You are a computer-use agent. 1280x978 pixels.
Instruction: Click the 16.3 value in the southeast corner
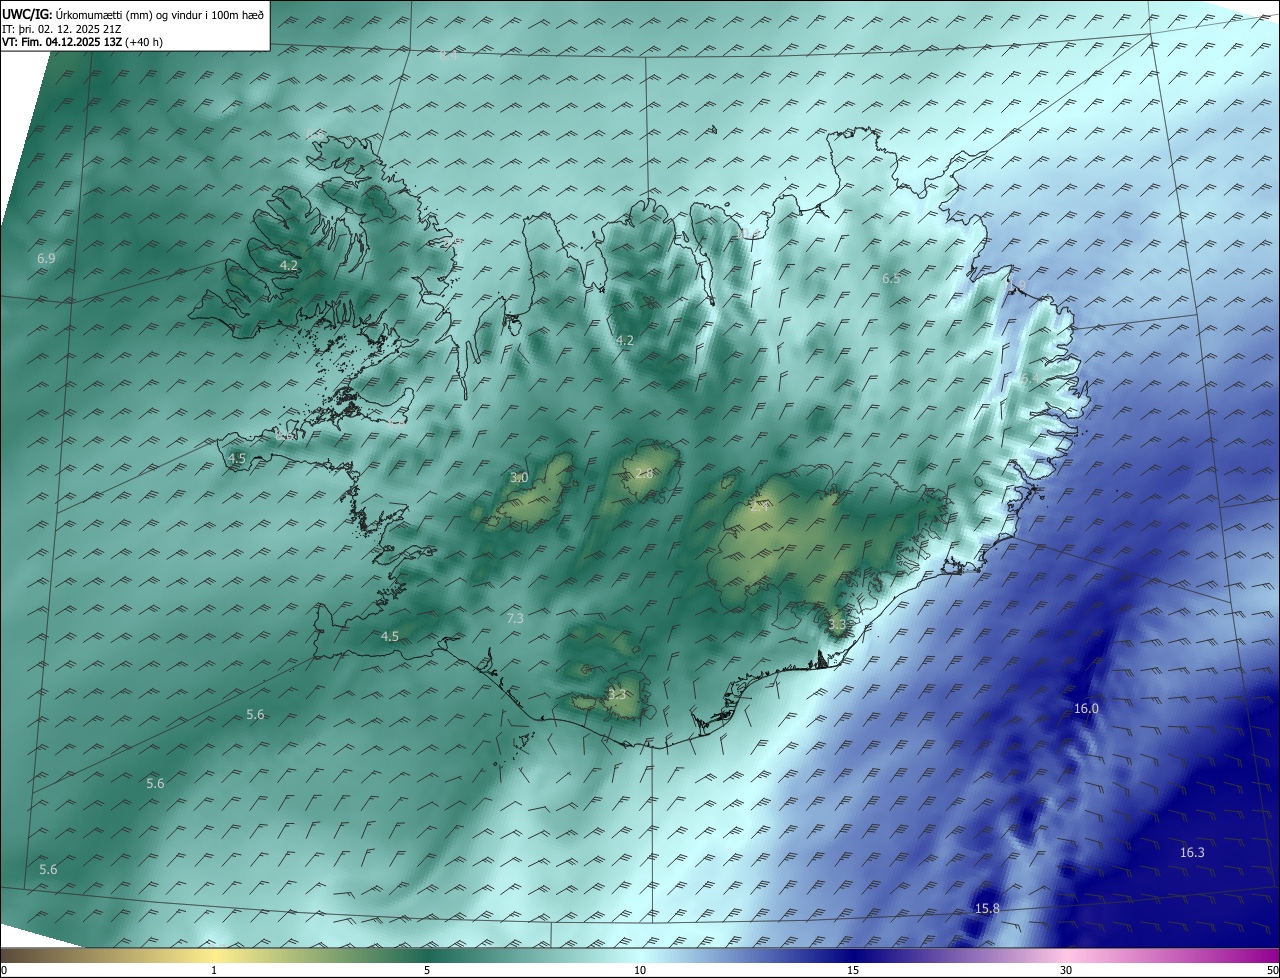click(x=1192, y=853)
